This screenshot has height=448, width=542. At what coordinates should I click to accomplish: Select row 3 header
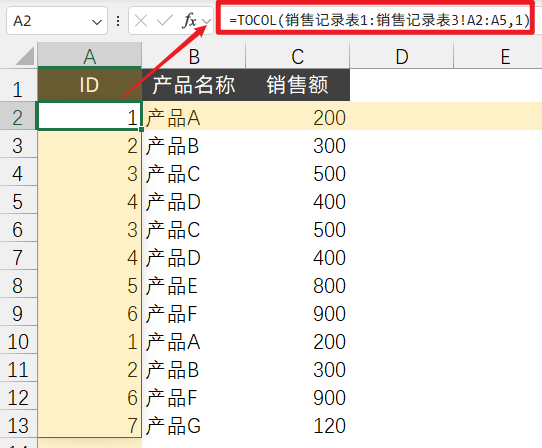coord(18,144)
